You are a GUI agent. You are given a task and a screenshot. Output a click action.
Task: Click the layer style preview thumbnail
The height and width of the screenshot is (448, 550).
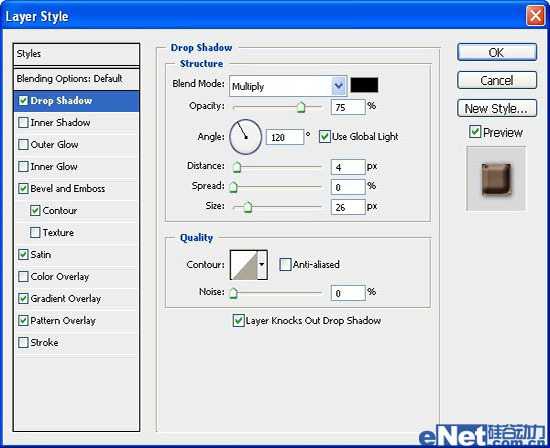pos(496,179)
